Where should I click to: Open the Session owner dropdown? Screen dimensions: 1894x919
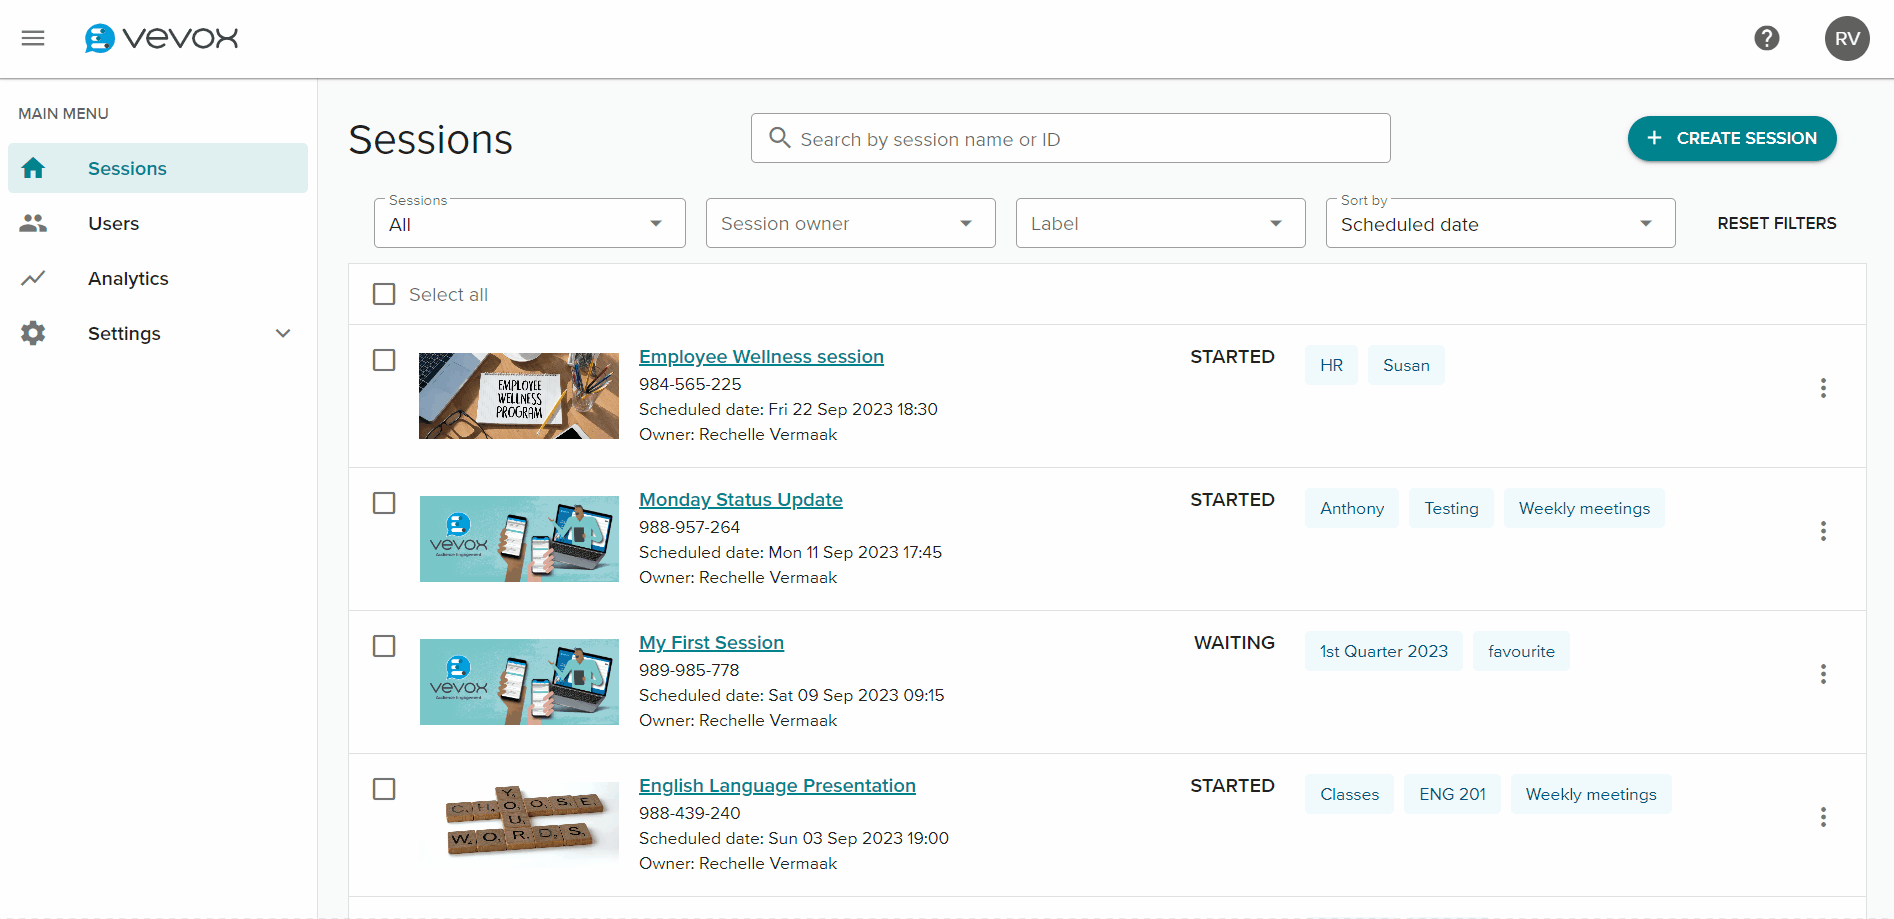coord(851,223)
